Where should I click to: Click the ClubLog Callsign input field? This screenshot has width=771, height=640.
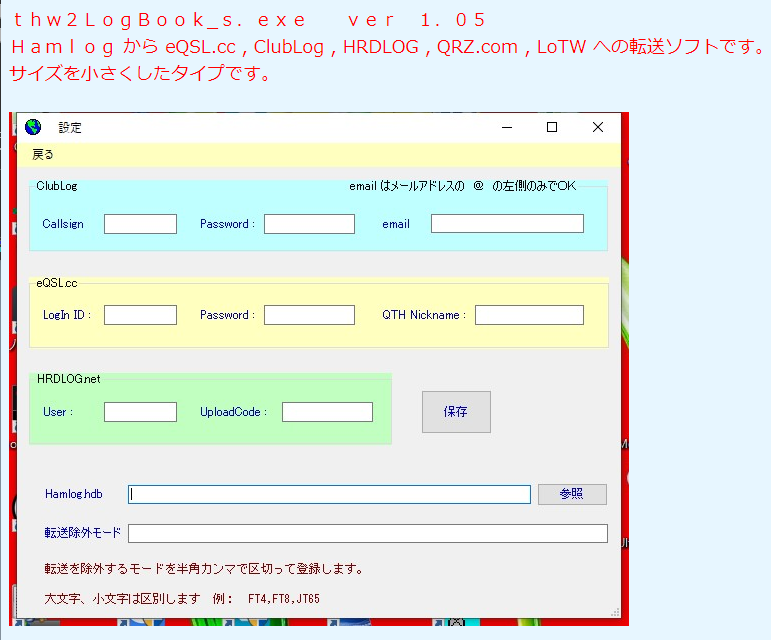click(140, 224)
